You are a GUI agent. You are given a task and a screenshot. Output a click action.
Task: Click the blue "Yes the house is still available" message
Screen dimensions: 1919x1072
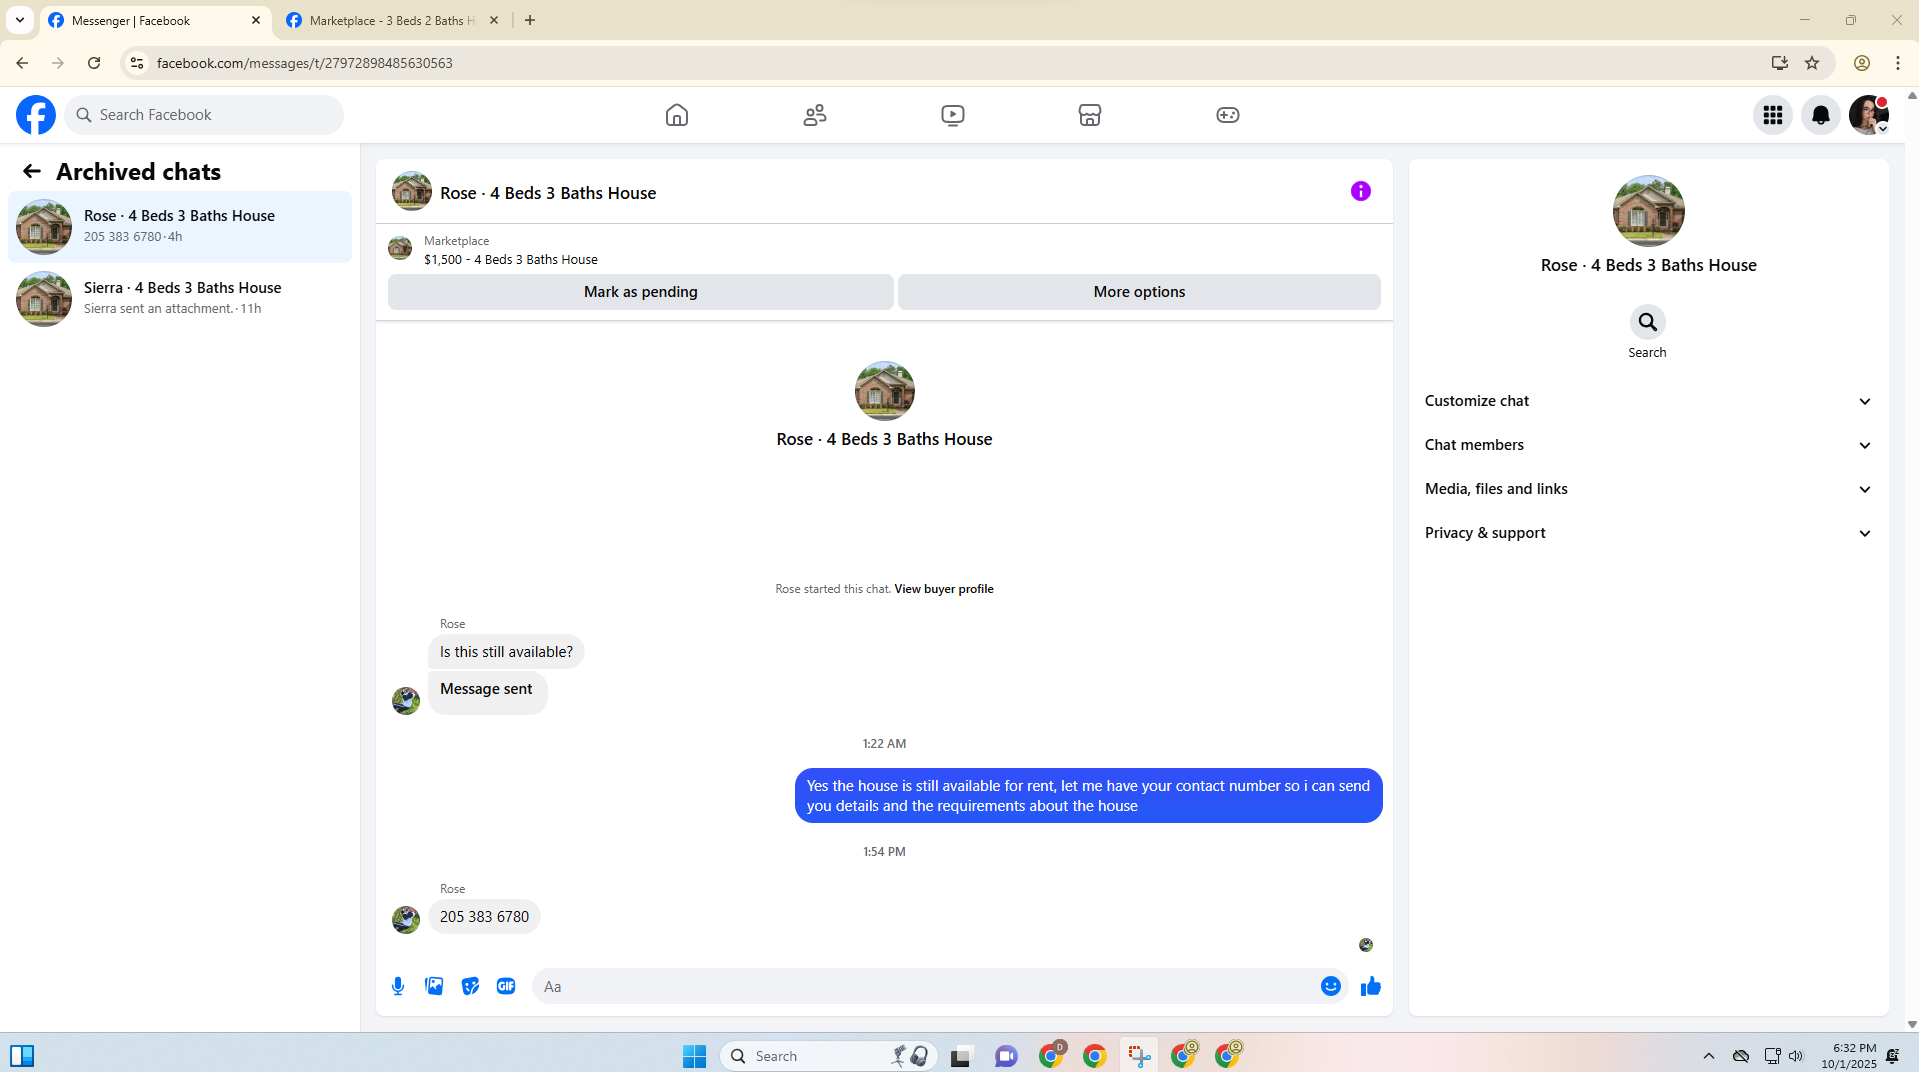point(1089,796)
